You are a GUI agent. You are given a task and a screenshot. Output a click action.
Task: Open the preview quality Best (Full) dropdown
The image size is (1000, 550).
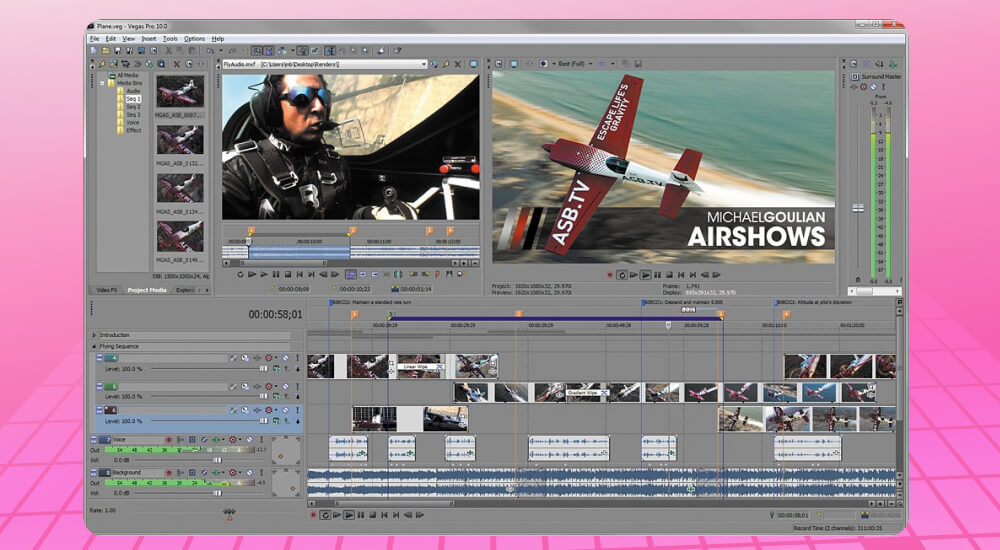pyautogui.click(x=575, y=64)
